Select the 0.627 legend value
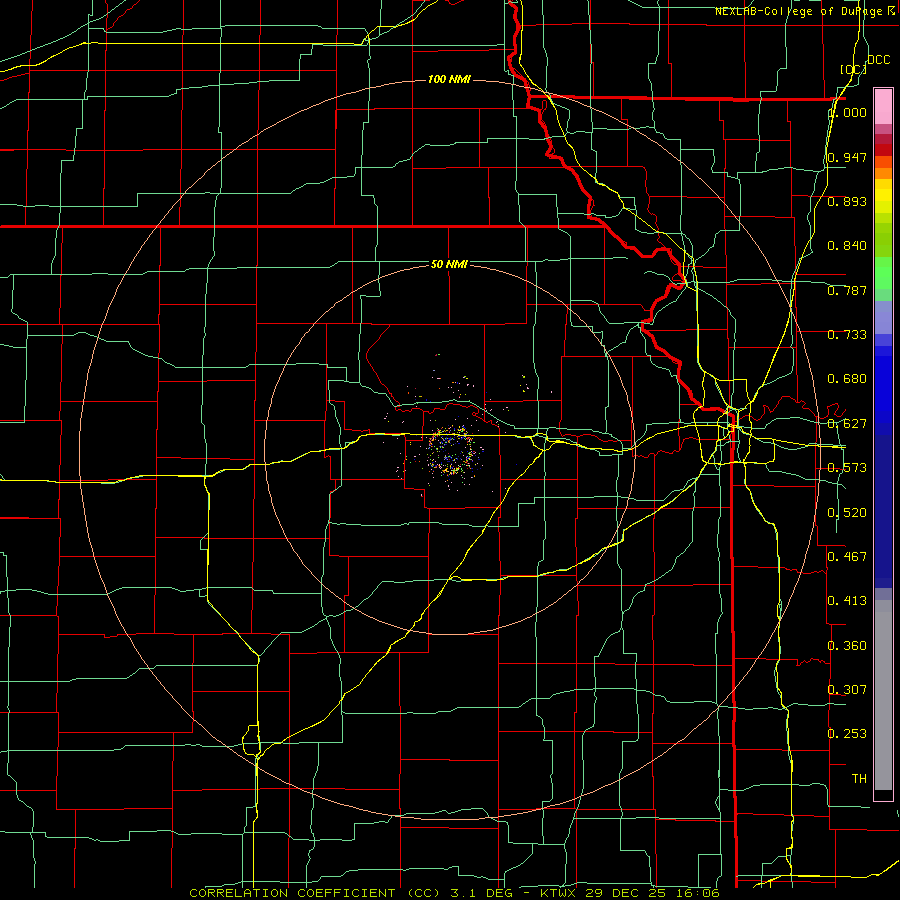The height and width of the screenshot is (900, 900). pyautogui.click(x=847, y=424)
